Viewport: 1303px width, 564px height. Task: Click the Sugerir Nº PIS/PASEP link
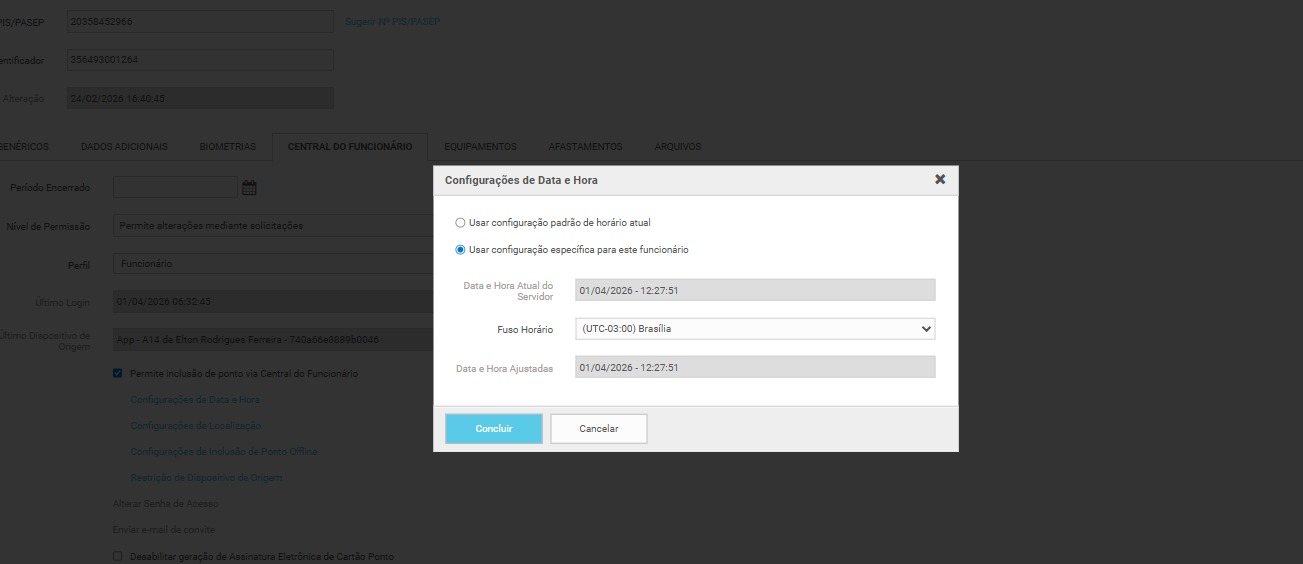[x=392, y=22]
